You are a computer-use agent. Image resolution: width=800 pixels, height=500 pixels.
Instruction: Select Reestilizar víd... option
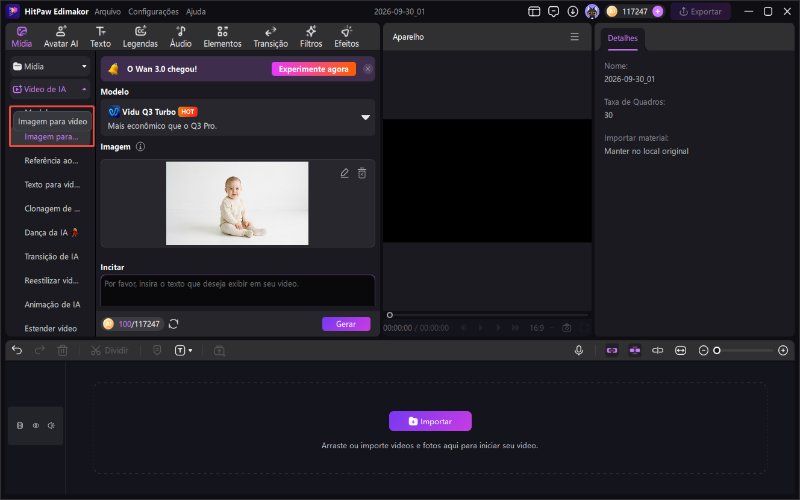coord(52,281)
